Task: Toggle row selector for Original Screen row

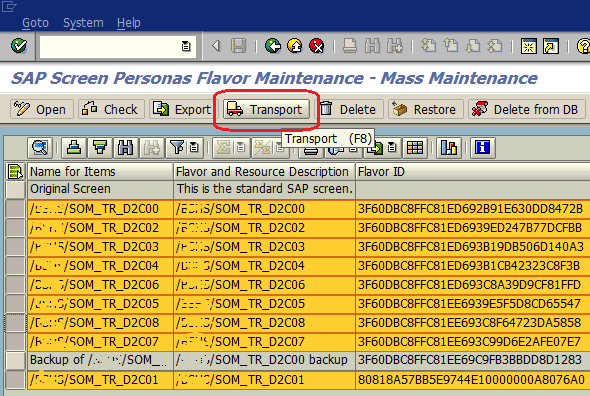Action: pos(15,189)
